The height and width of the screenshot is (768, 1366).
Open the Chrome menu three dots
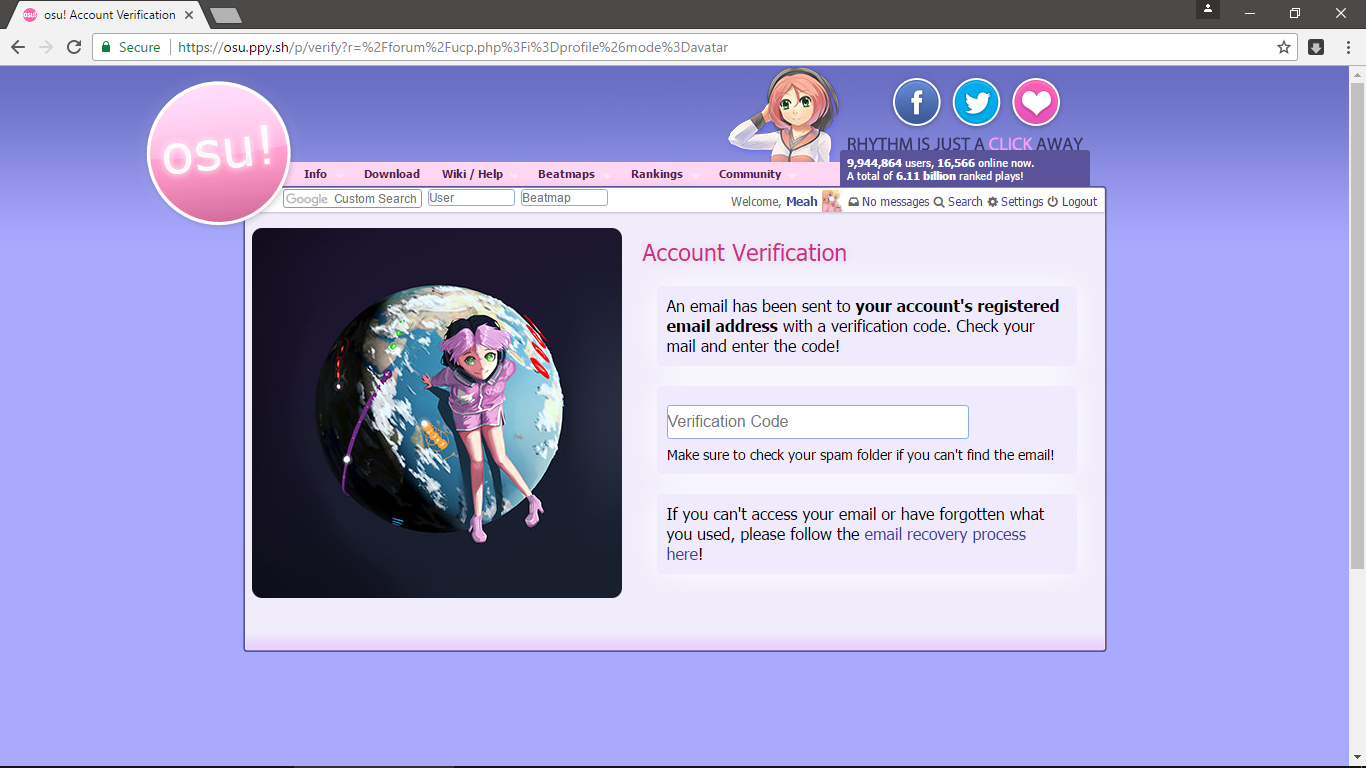[1347, 47]
